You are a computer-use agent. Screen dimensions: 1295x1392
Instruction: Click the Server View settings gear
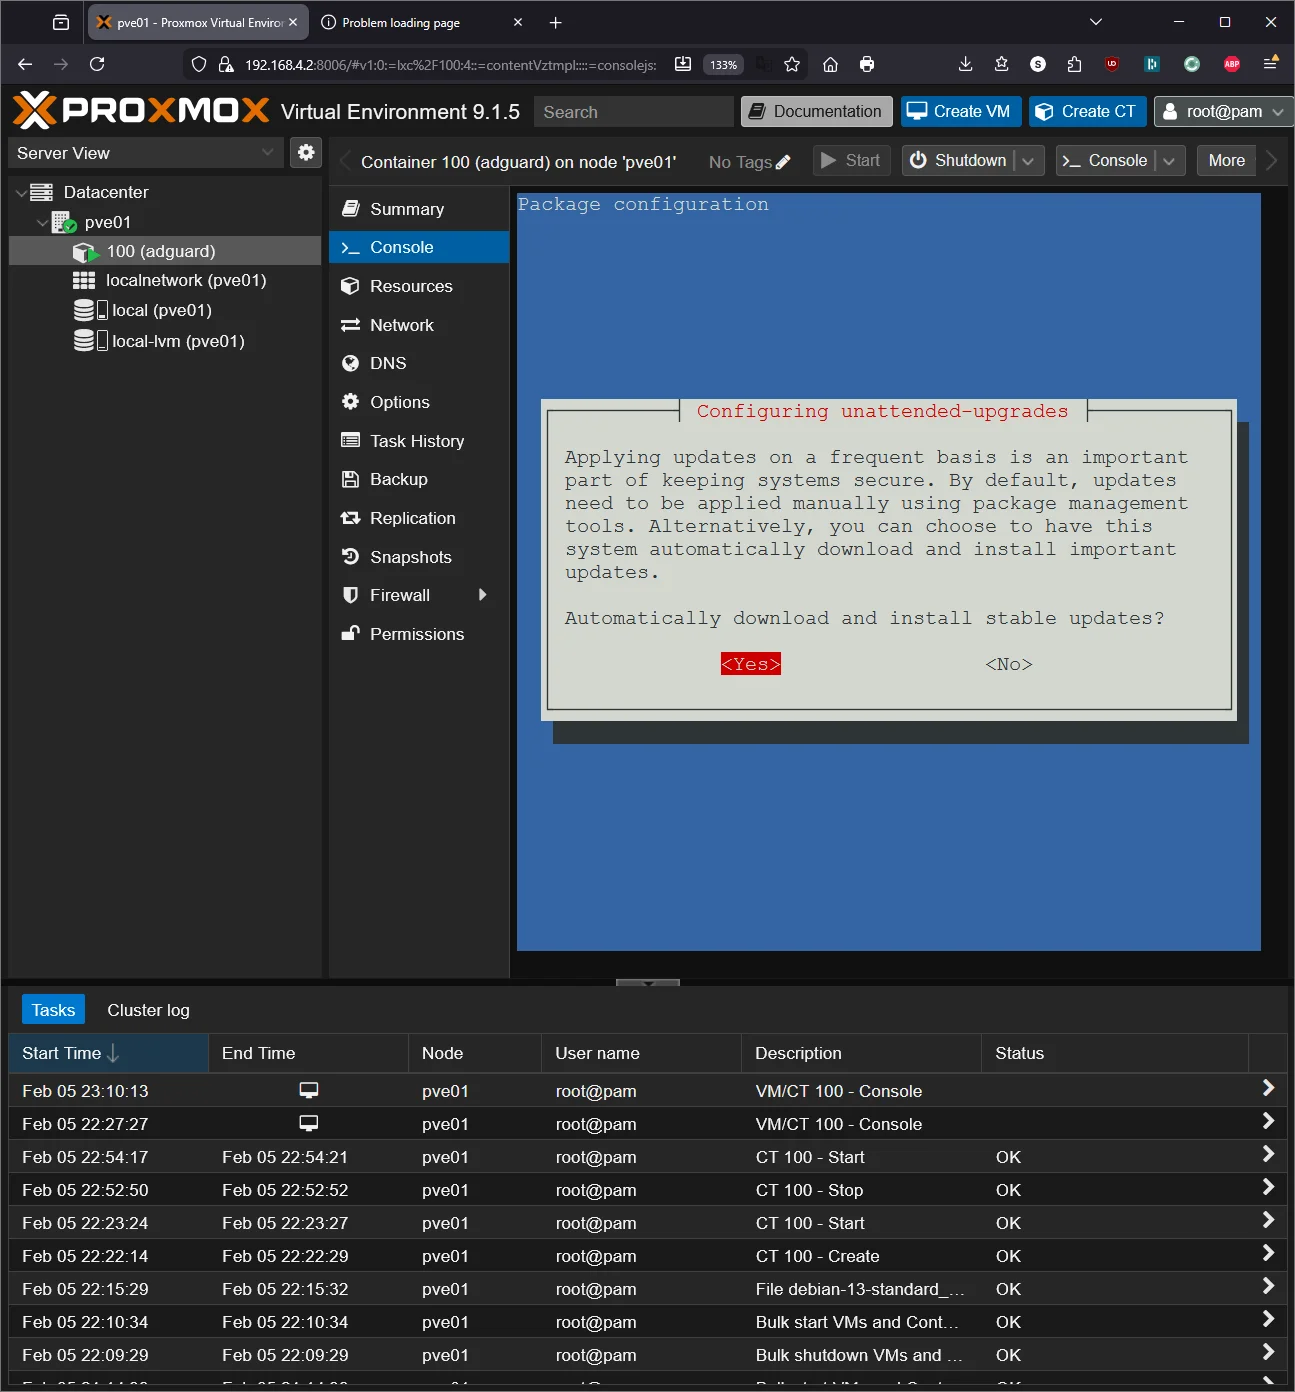[x=306, y=152]
